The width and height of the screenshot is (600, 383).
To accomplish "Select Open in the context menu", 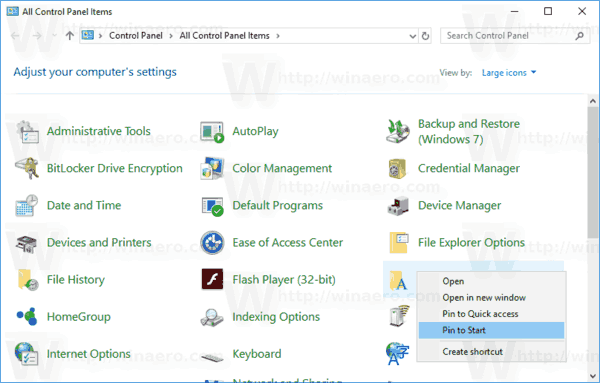I will pos(491,281).
